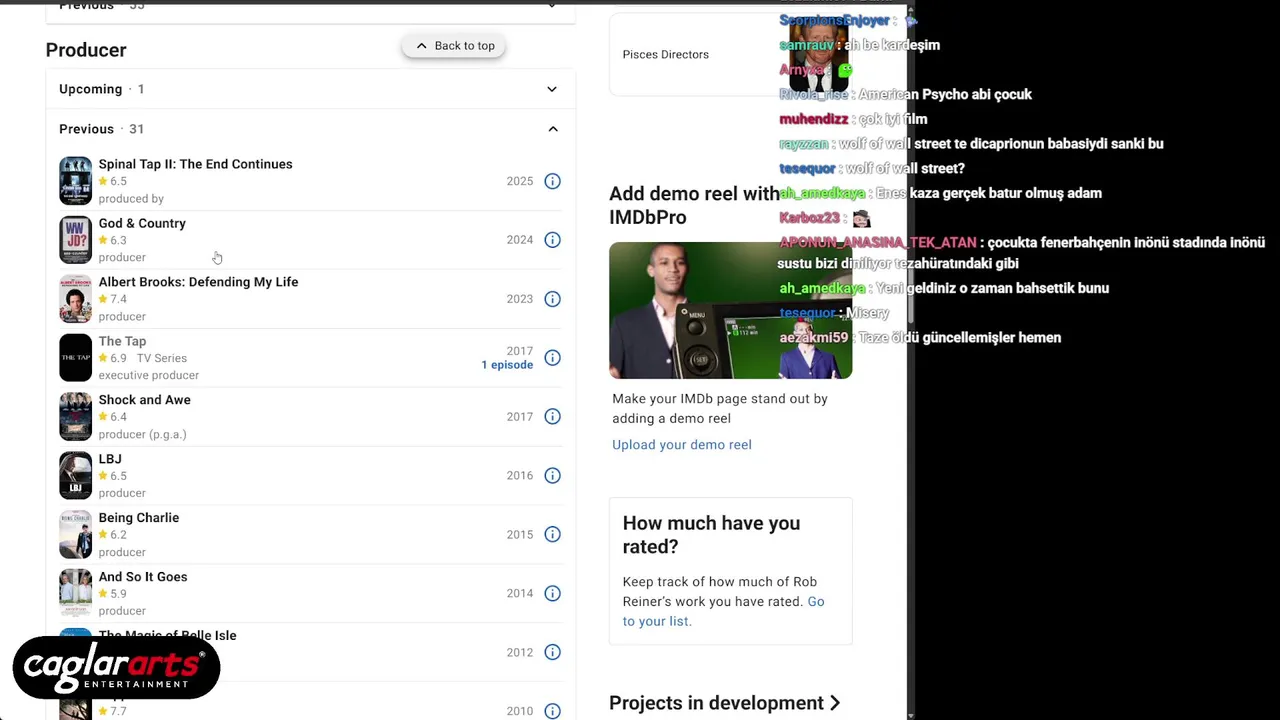Screen dimensions: 1280x720
Task: Open info icon for Being Charlie
Action: (552, 535)
